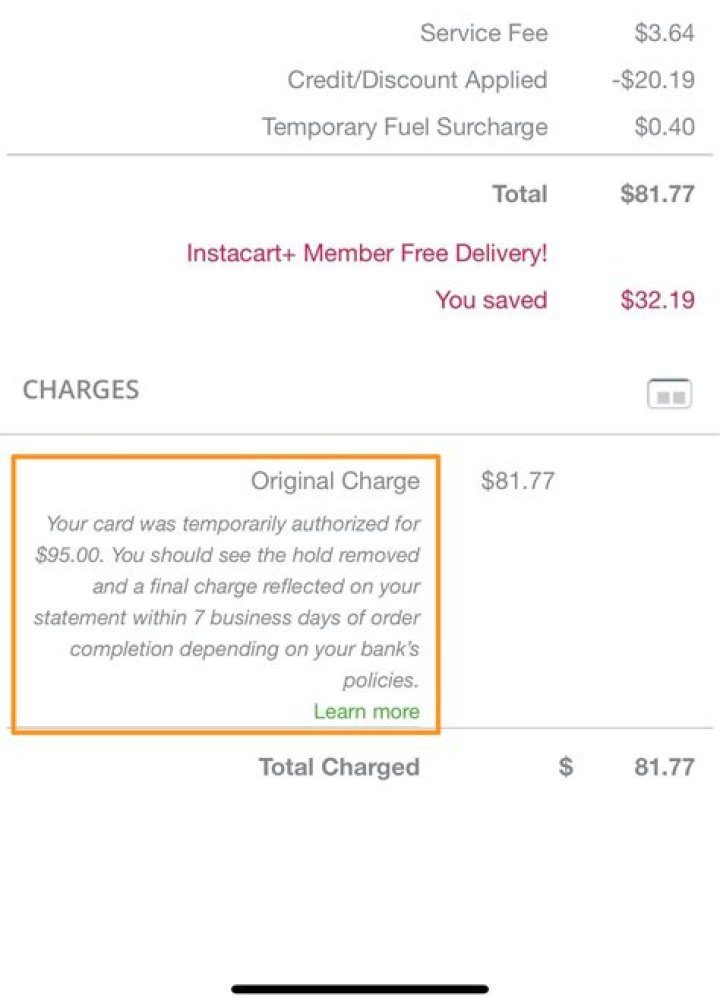The width and height of the screenshot is (720, 1007).
Task: Click the credit card icon beside CHARGES
Action: (669, 394)
